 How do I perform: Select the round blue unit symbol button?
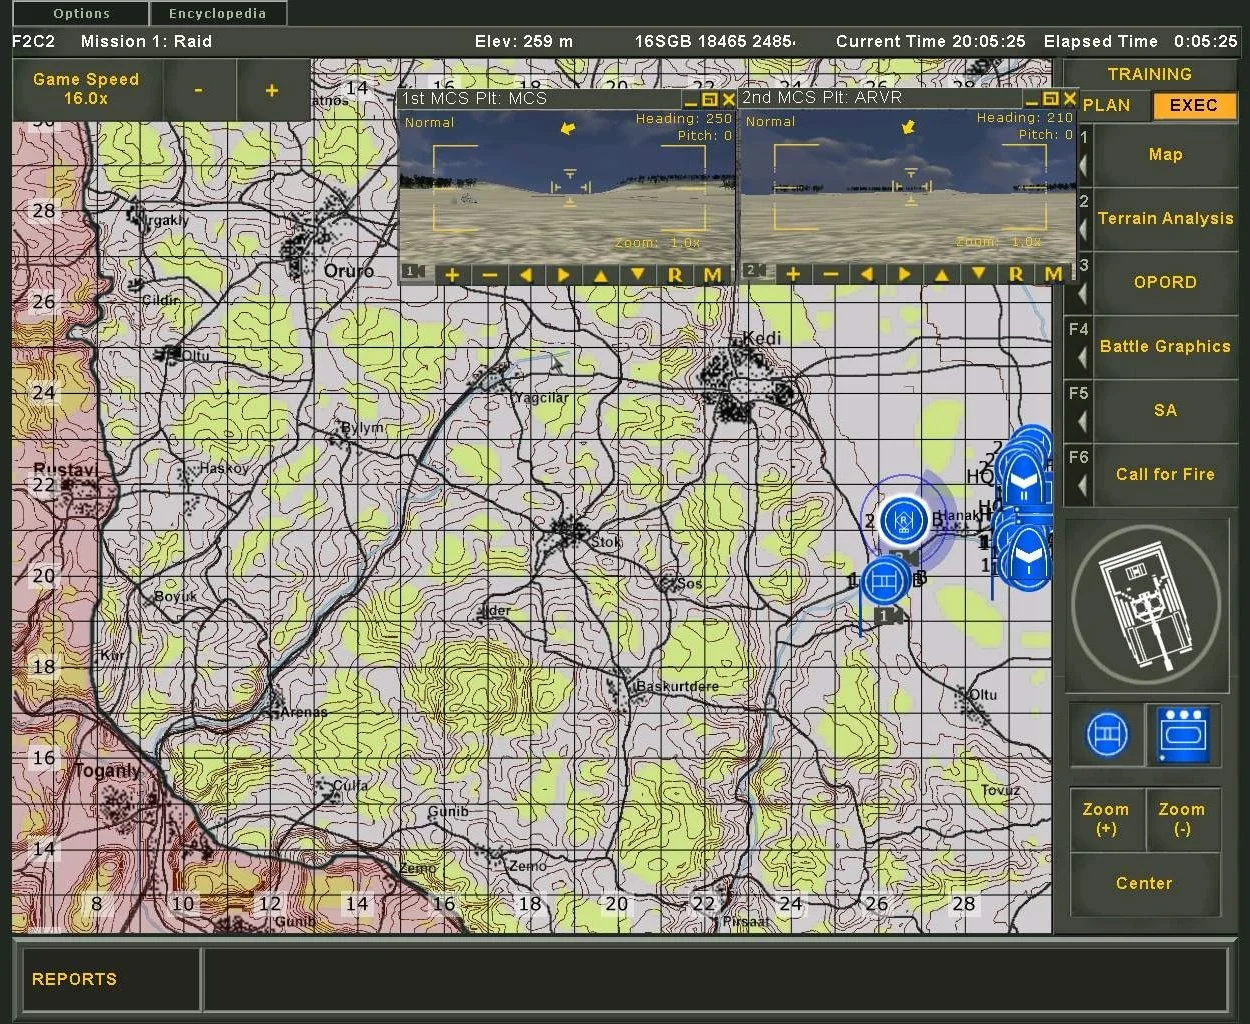[1106, 735]
